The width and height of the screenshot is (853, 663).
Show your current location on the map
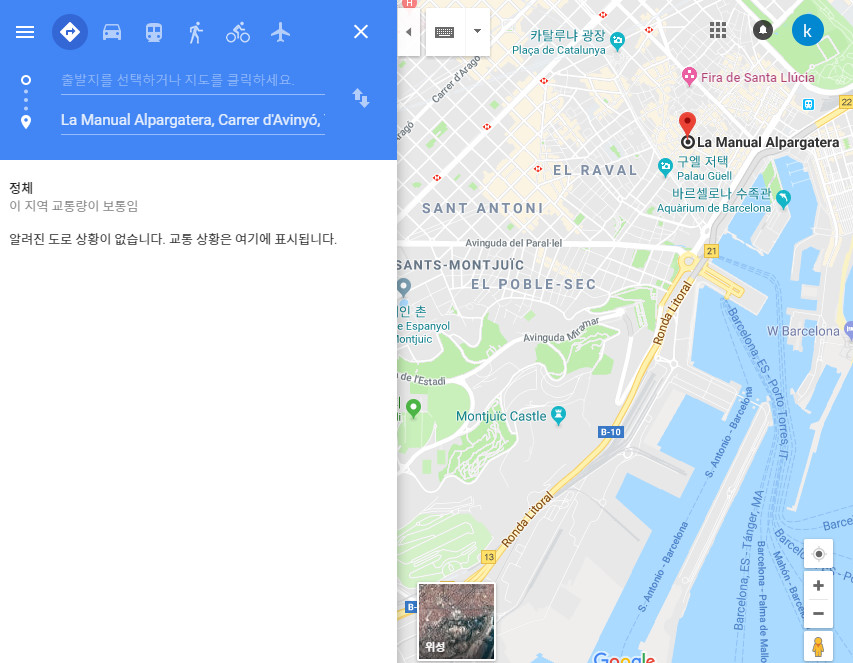[818, 554]
